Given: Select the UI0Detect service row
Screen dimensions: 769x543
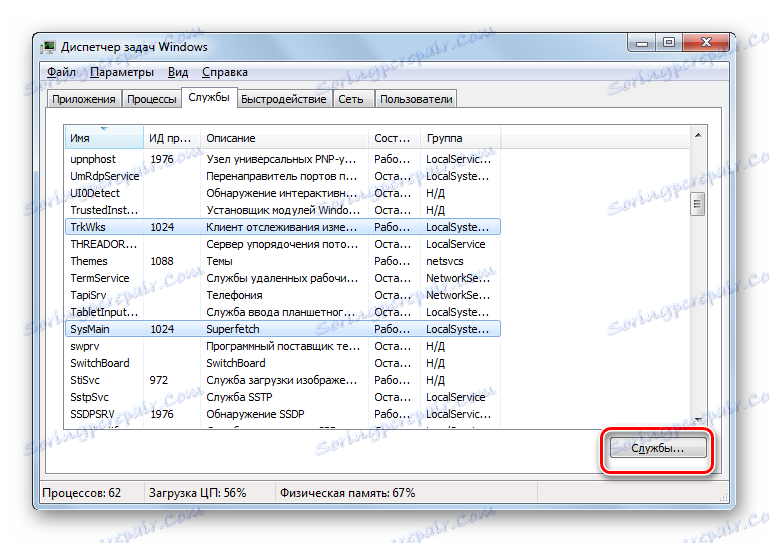Looking at the screenshot, I should click(x=282, y=193).
